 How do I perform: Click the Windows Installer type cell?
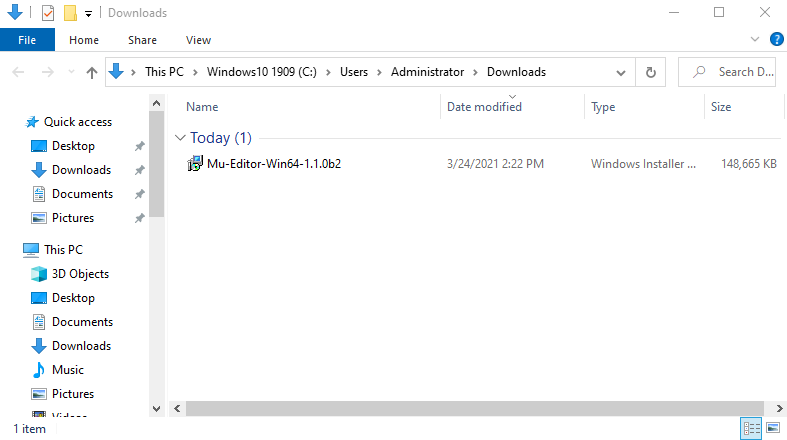click(x=643, y=164)
